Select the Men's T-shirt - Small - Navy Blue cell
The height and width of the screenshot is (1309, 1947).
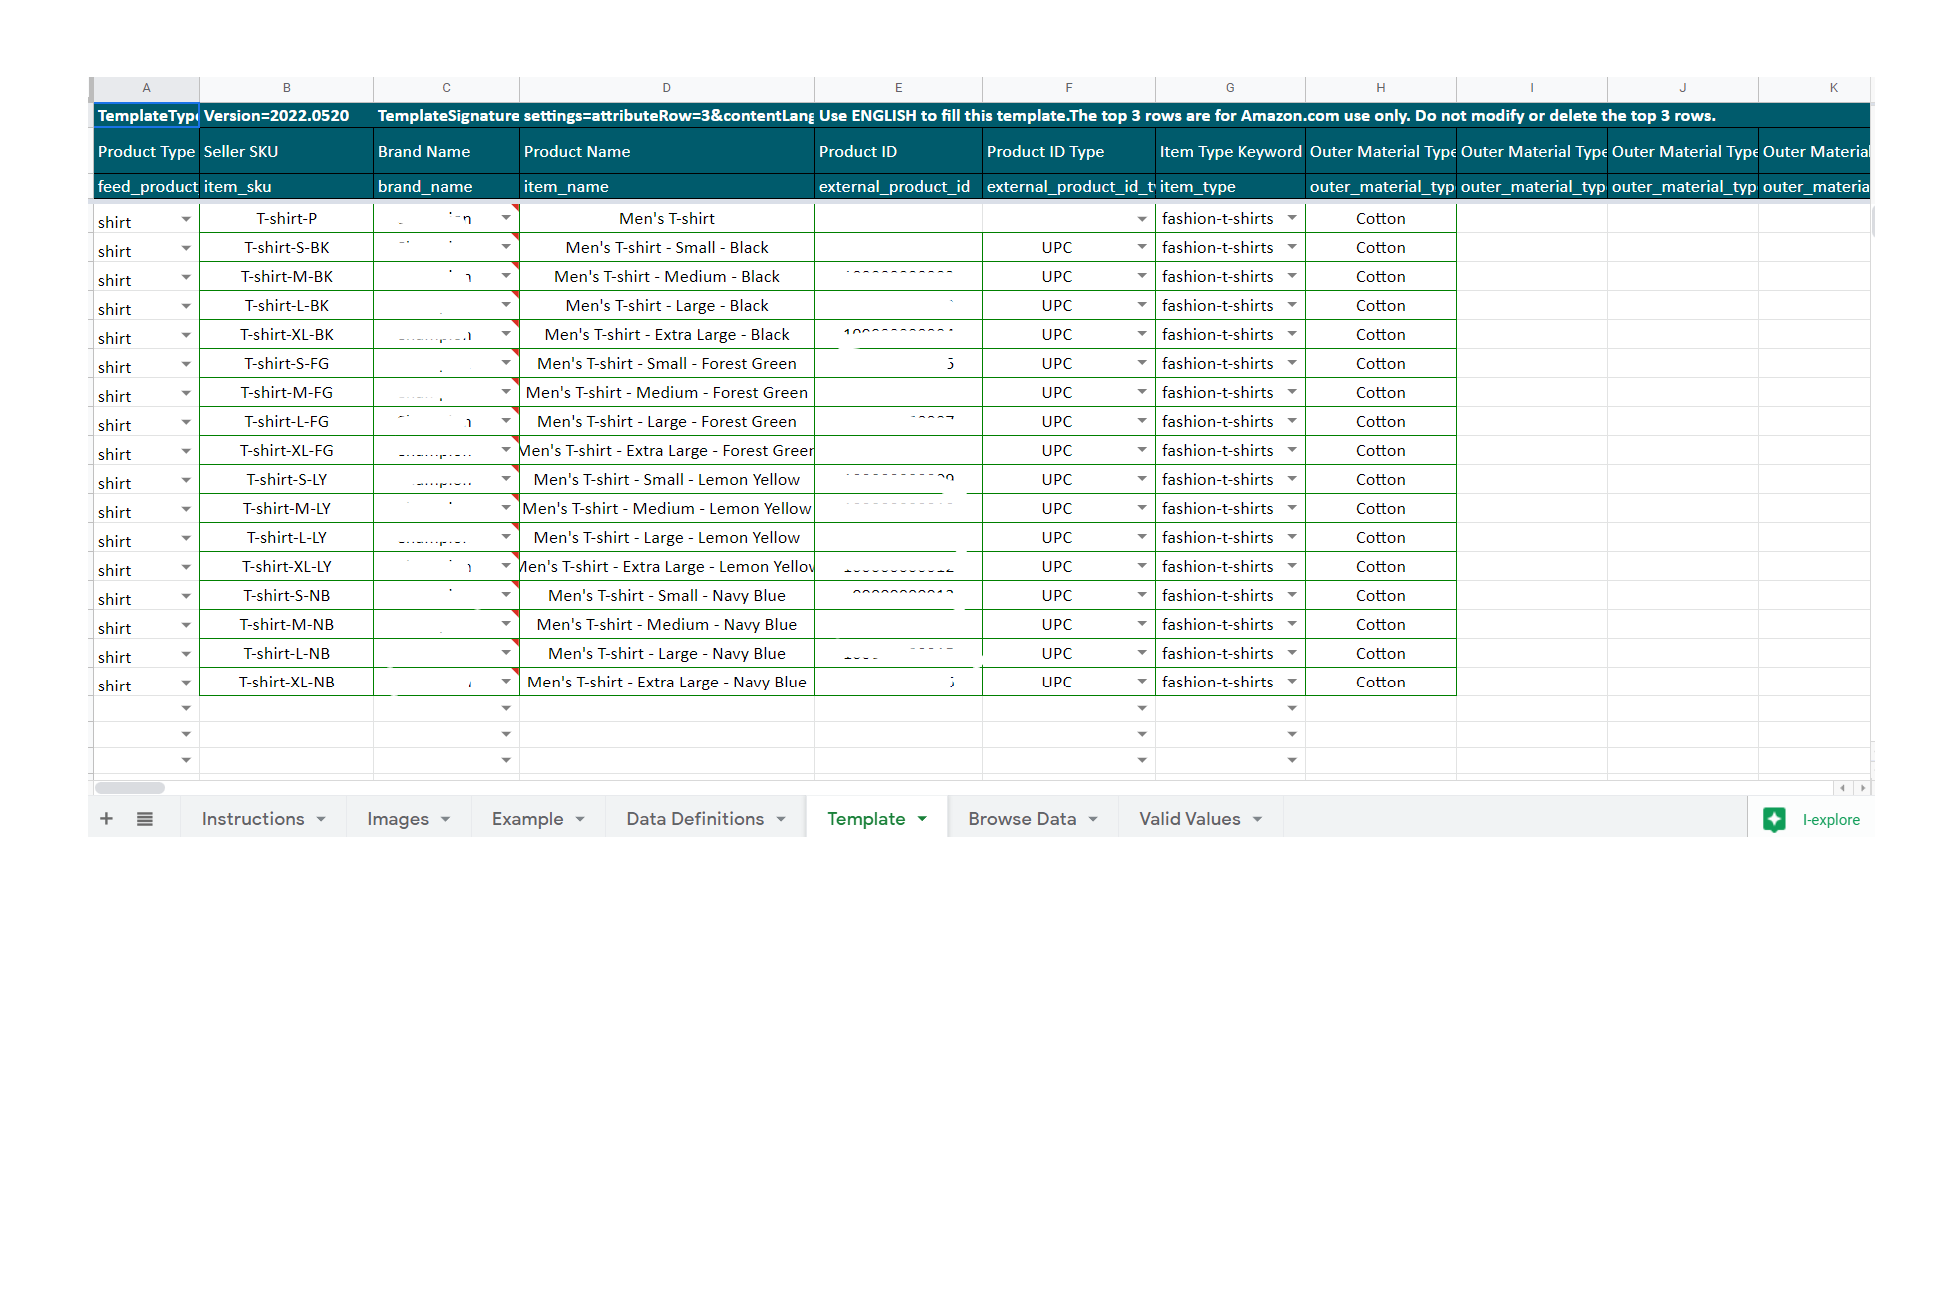click(x=666, y=595)
